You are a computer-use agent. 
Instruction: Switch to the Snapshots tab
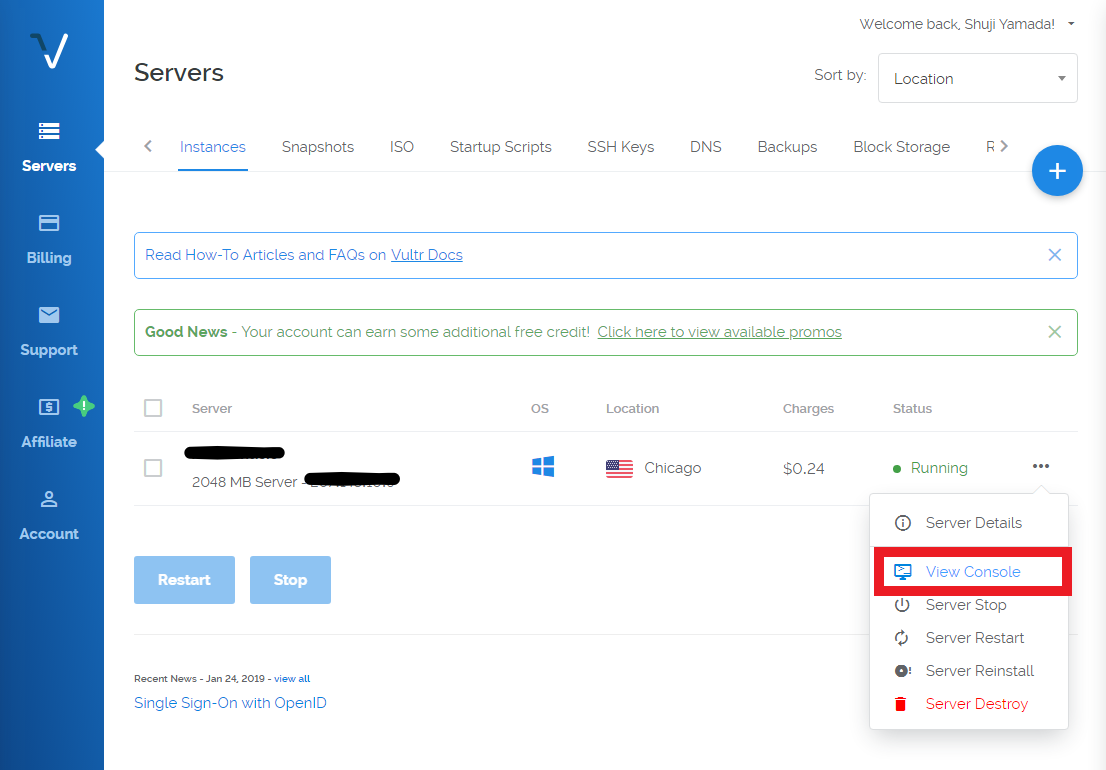(x=317, y=146)
